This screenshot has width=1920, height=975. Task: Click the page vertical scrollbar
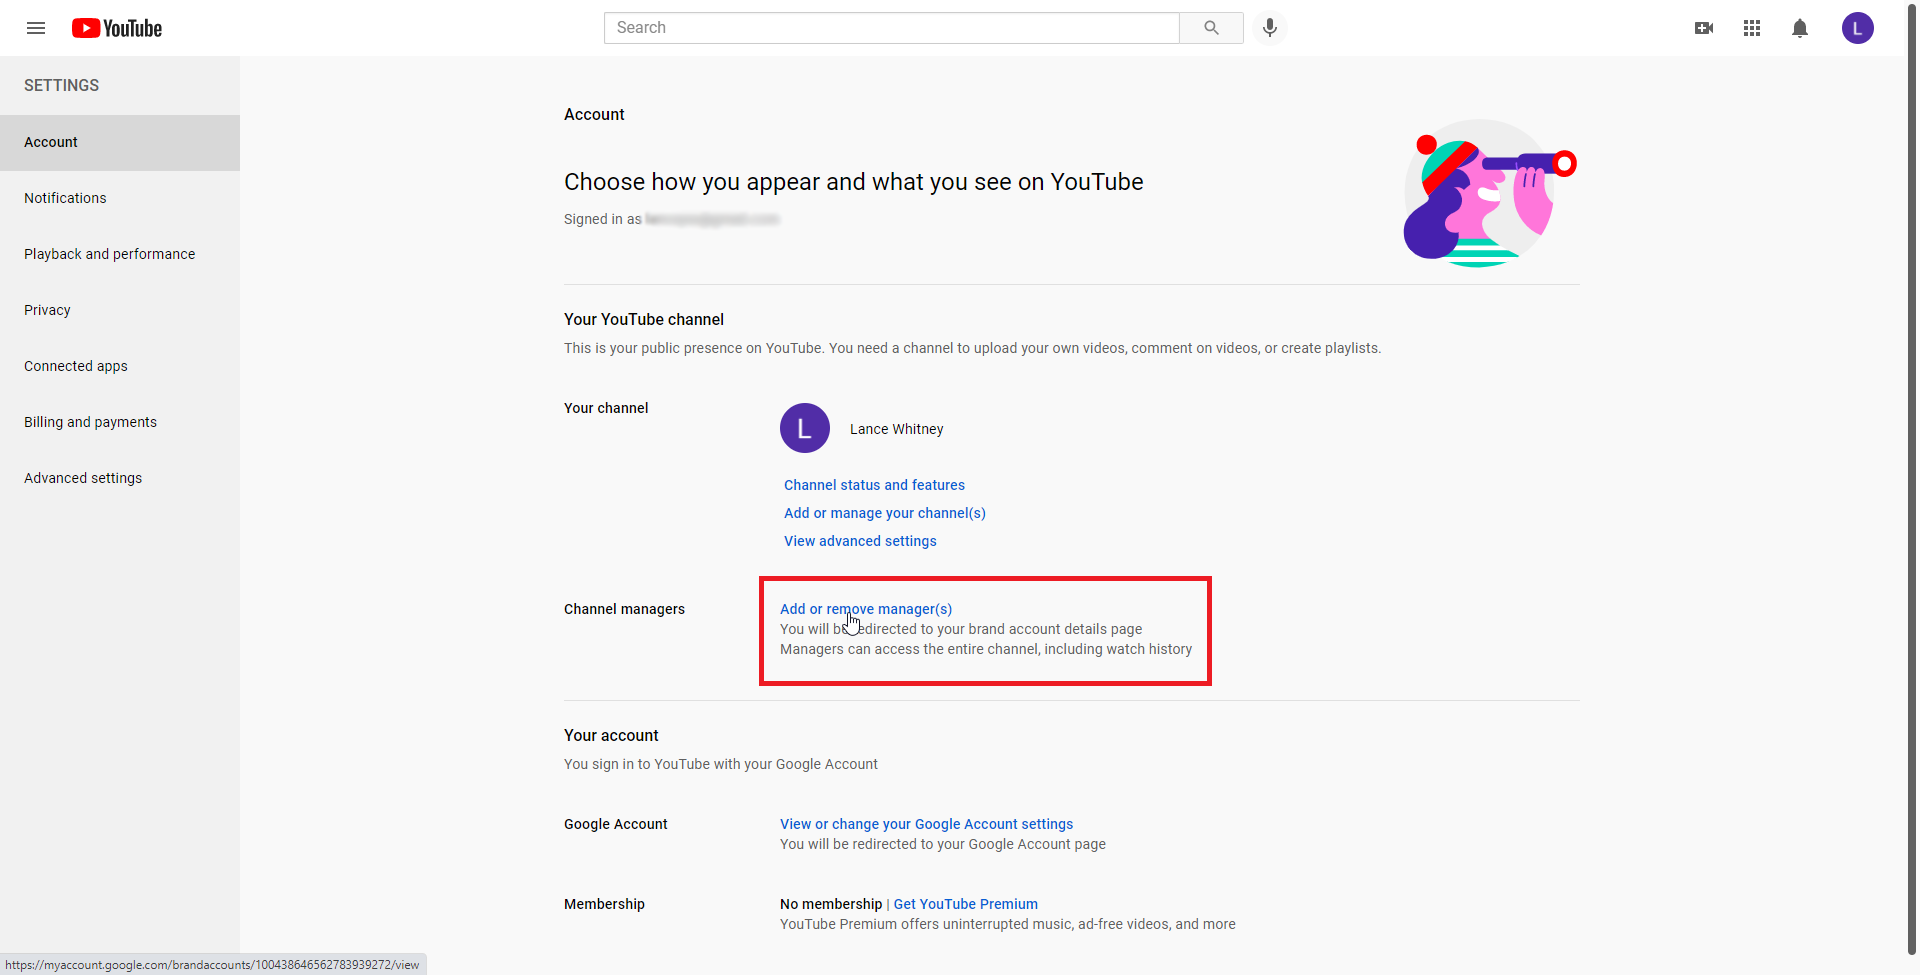[x=1912, y=480]
